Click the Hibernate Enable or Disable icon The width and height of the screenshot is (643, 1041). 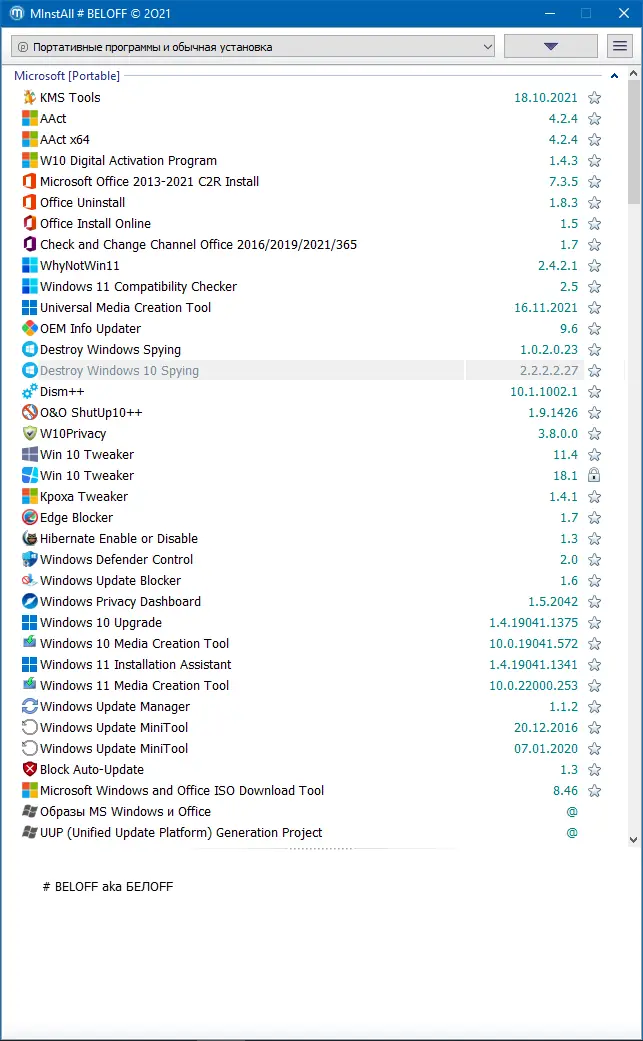point(29,538)
